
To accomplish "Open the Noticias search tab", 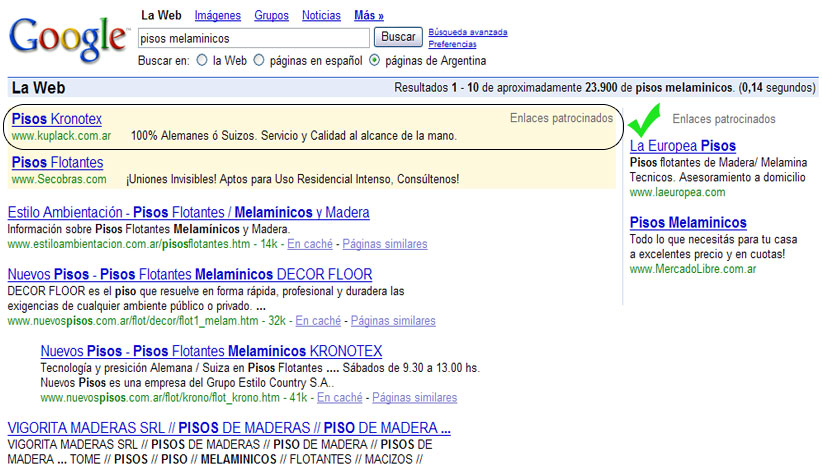I will point(321,16).
